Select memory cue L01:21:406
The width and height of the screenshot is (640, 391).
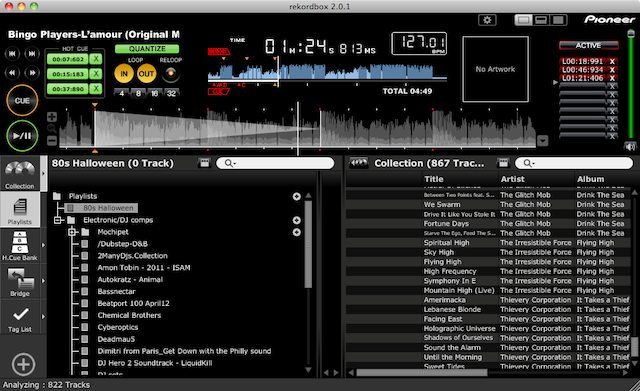(582, 78)
